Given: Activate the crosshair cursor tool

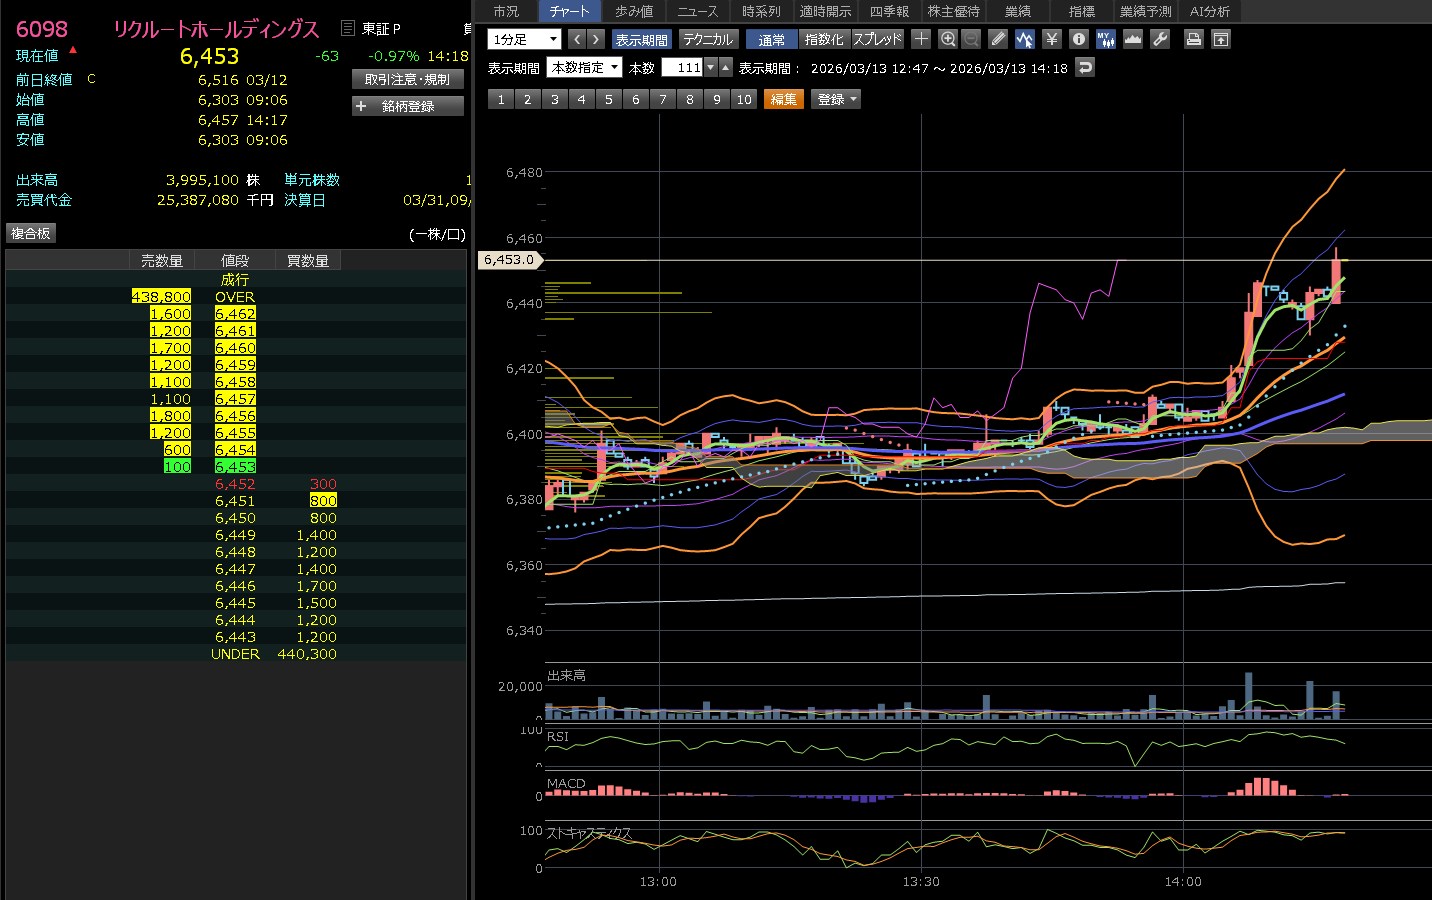Looking at the screenshot, I should 921,39.
